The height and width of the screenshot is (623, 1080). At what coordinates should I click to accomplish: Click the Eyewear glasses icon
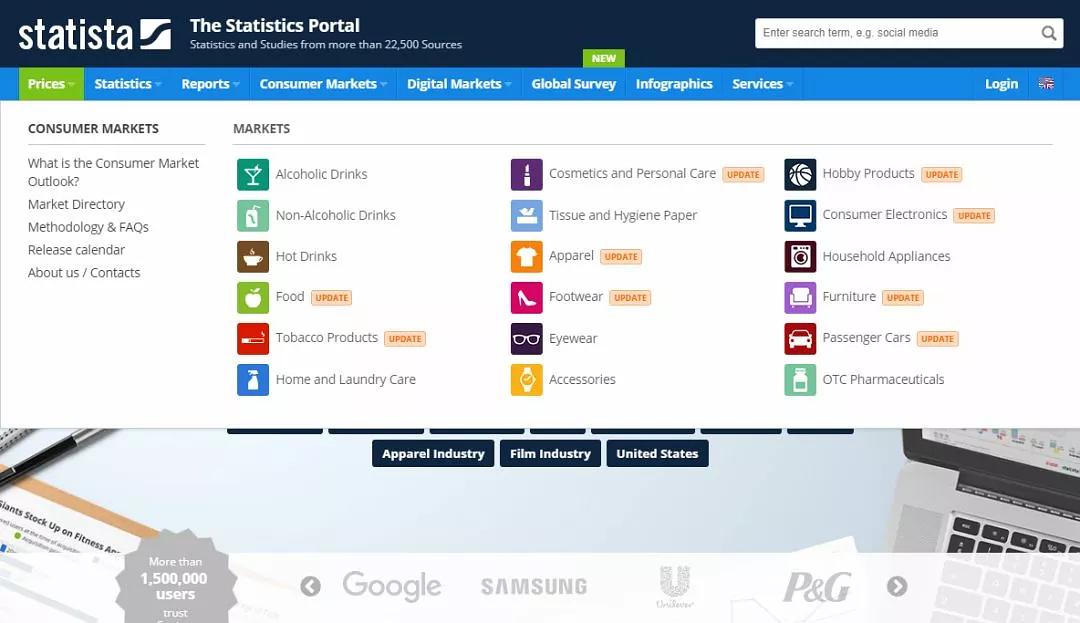coord(527,339)
